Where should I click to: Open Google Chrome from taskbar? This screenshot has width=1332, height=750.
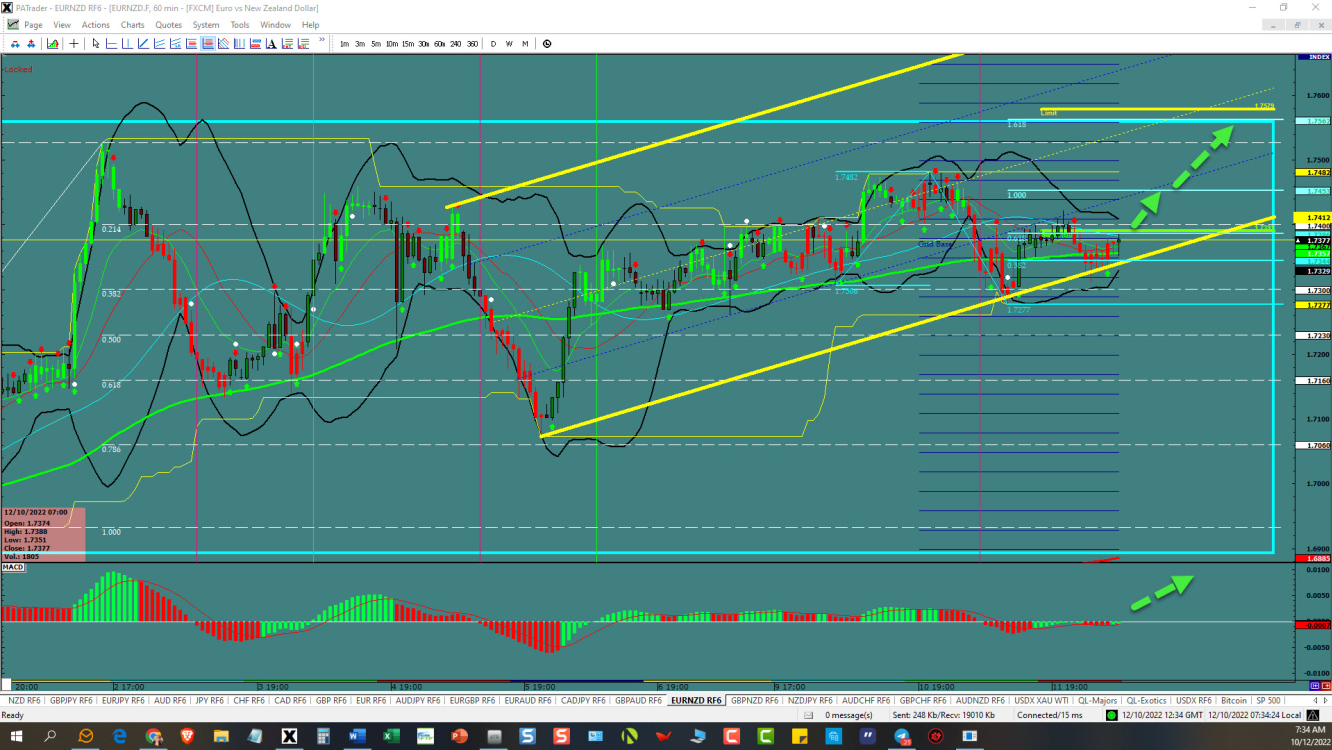click(x=153, y=736)
